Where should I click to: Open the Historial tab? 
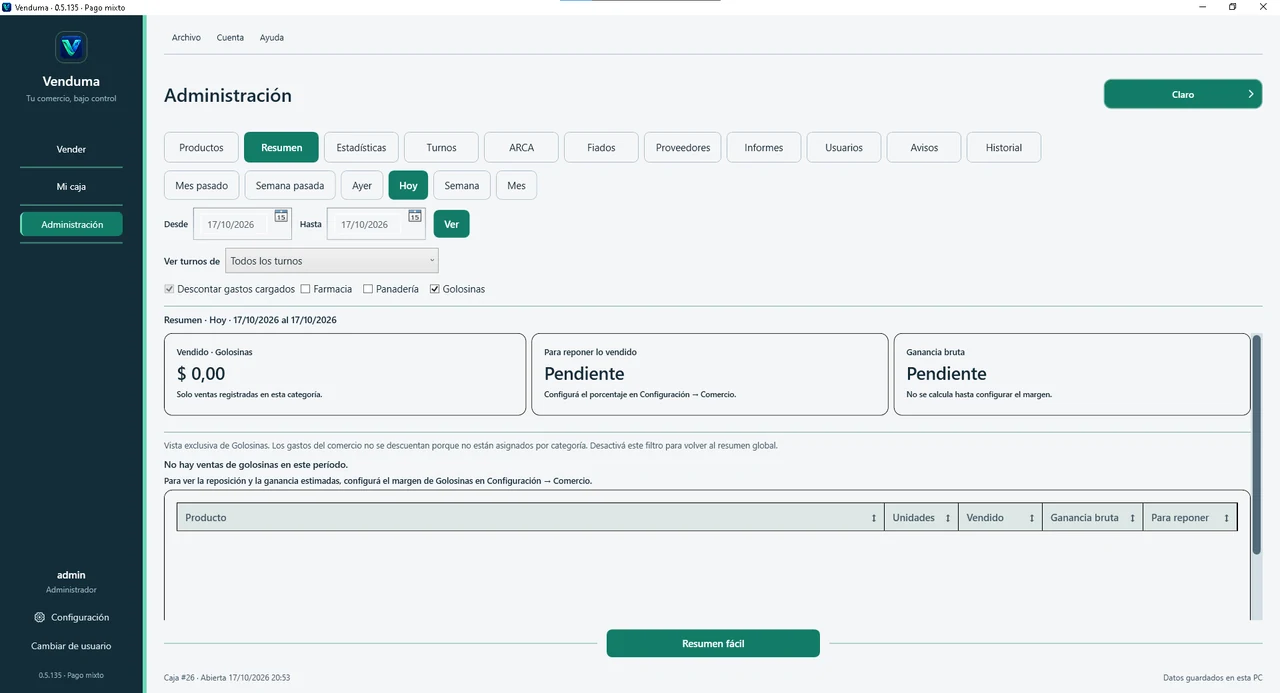(x=1004, y=147)
